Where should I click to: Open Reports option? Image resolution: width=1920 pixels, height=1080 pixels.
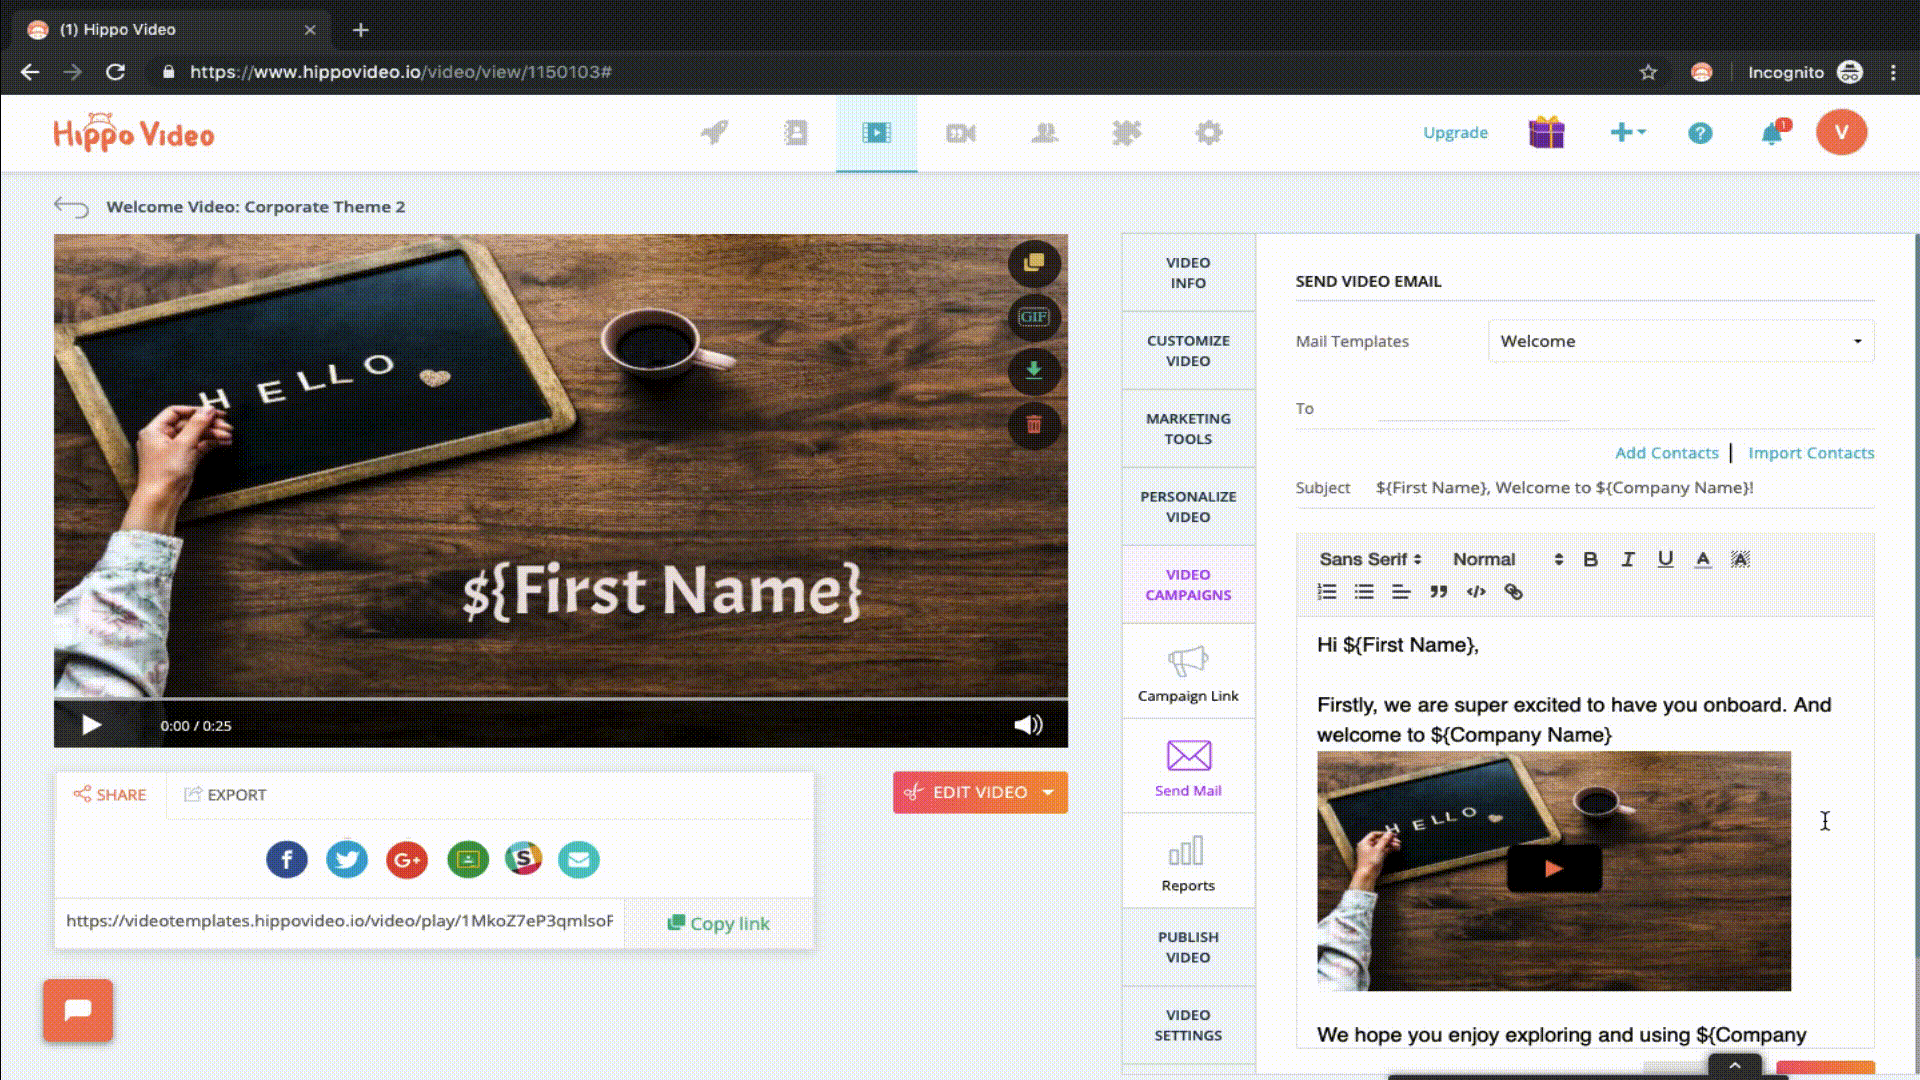[x=1188, y=863]
